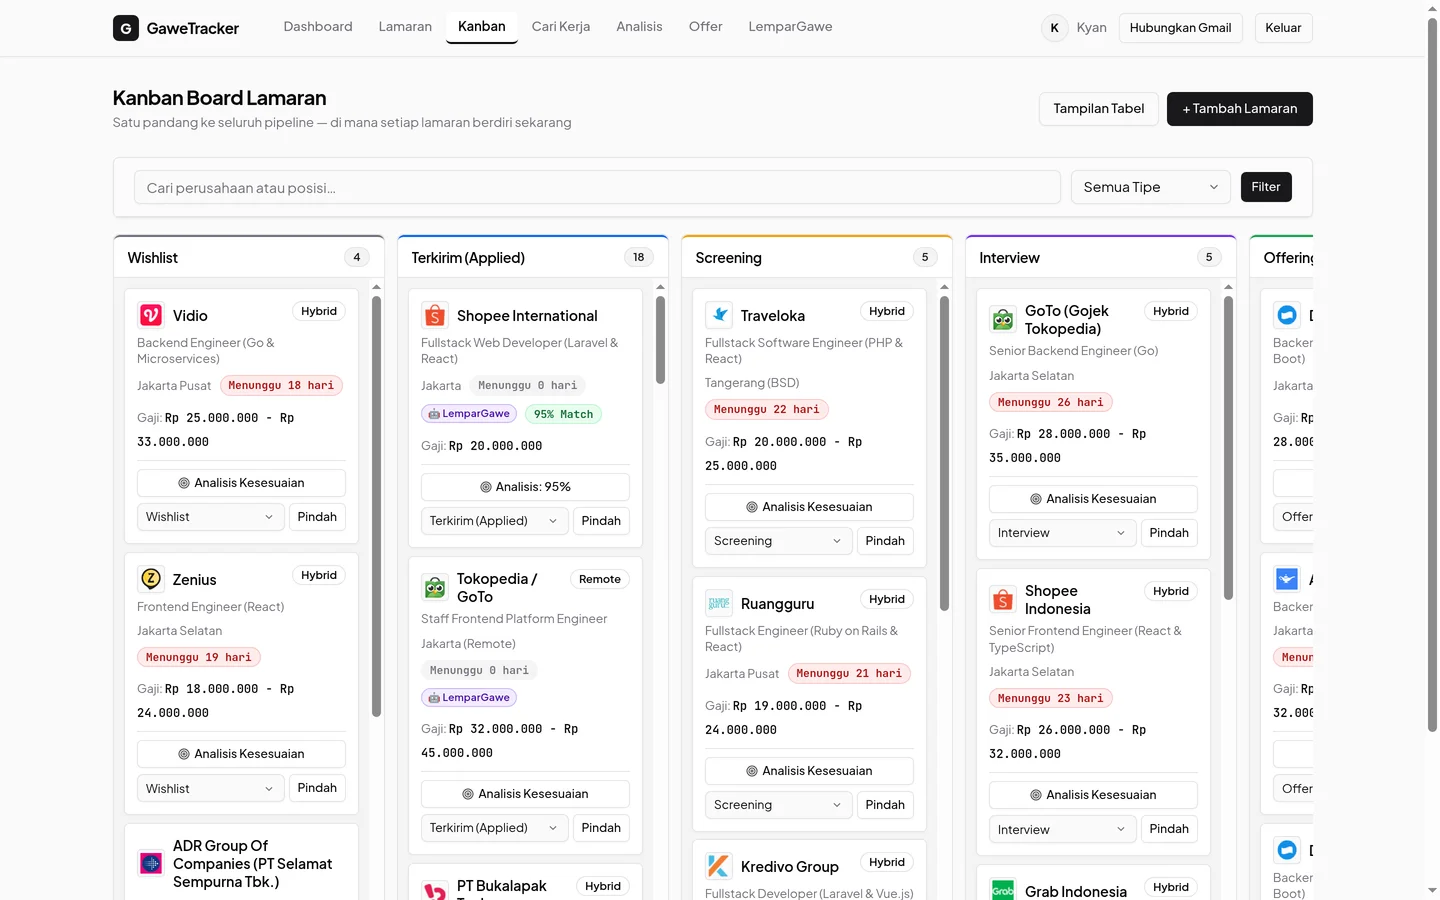Open the Shopee Indonesia status dropdown

1062,829
